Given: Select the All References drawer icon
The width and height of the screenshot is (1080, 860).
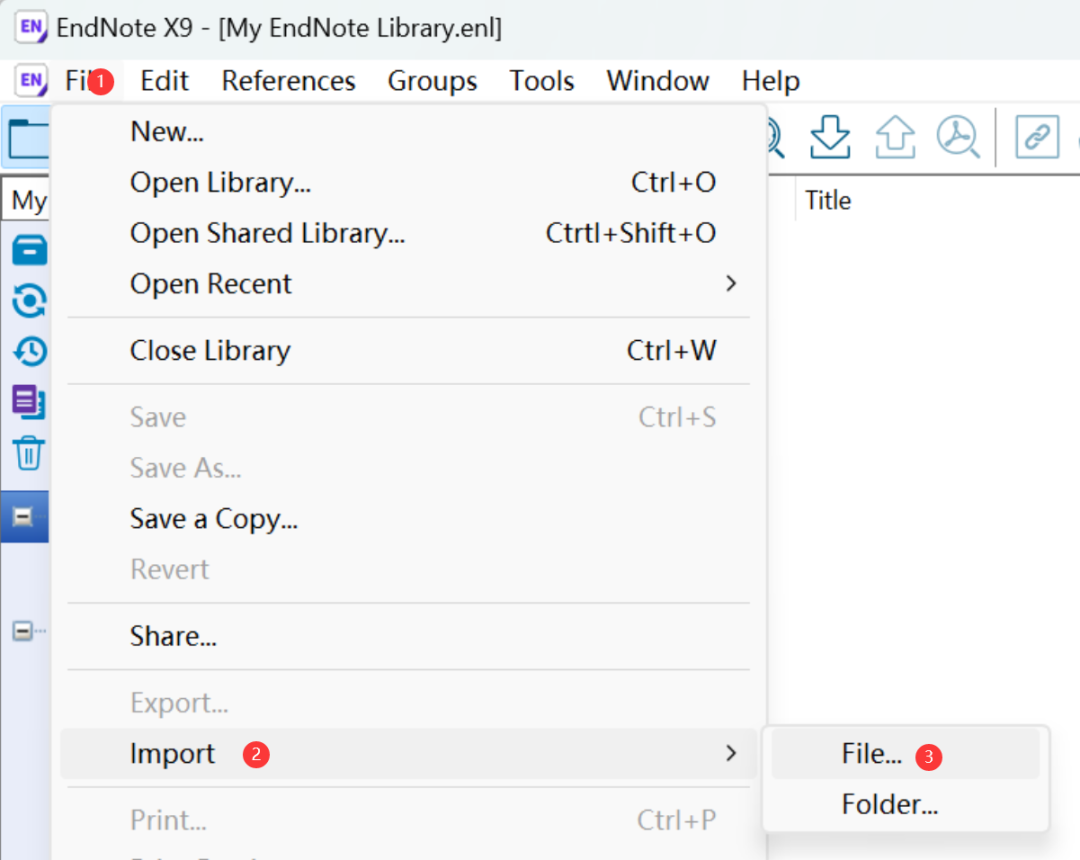Looking at the screenshot, I should [30, 250].
